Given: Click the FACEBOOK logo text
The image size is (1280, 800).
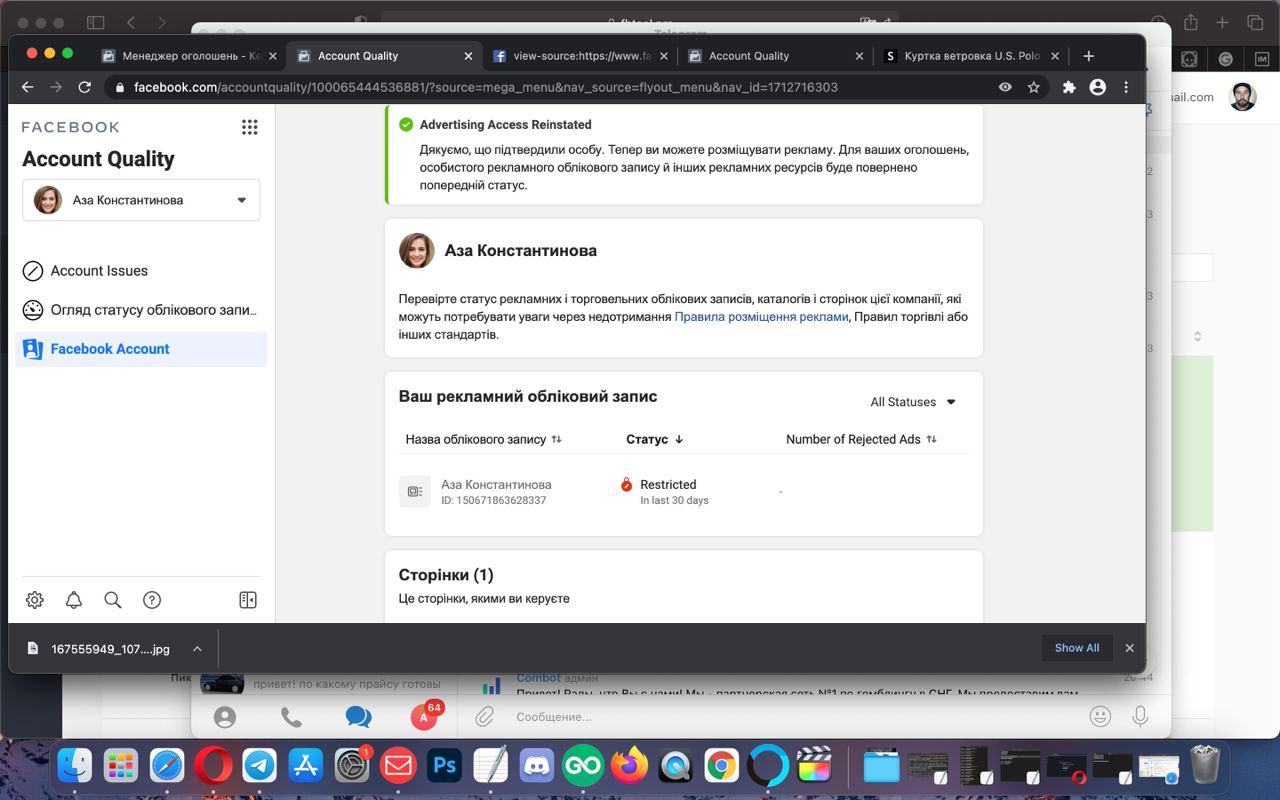Looking at the screenshot, I should [70, 127].
